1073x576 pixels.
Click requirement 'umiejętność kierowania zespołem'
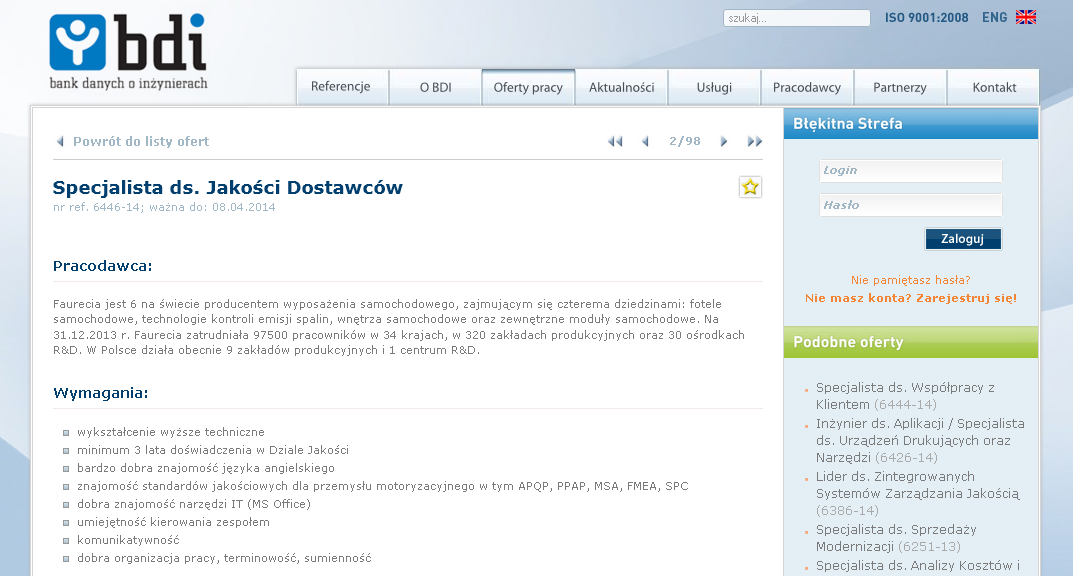point(173,522)
